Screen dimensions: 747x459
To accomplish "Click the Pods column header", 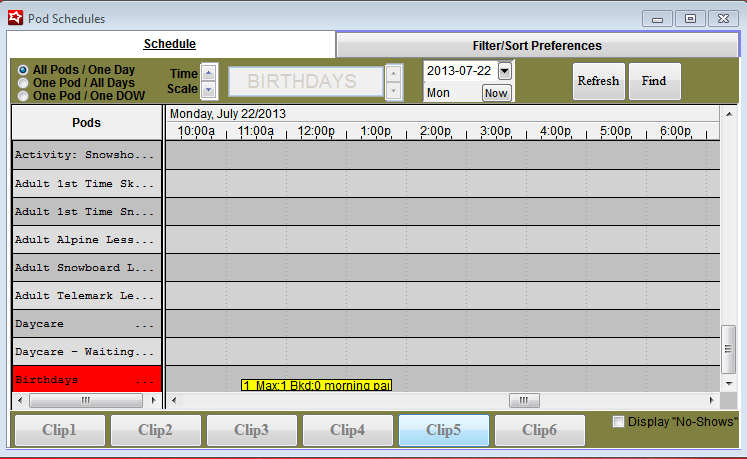I will click(87, 122).
